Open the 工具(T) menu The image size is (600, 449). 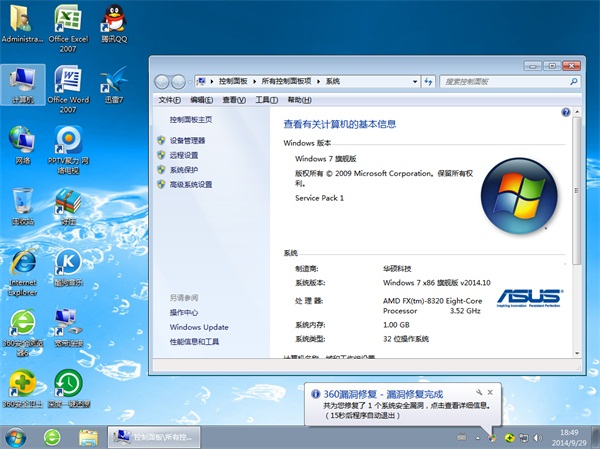coord(266,100)
